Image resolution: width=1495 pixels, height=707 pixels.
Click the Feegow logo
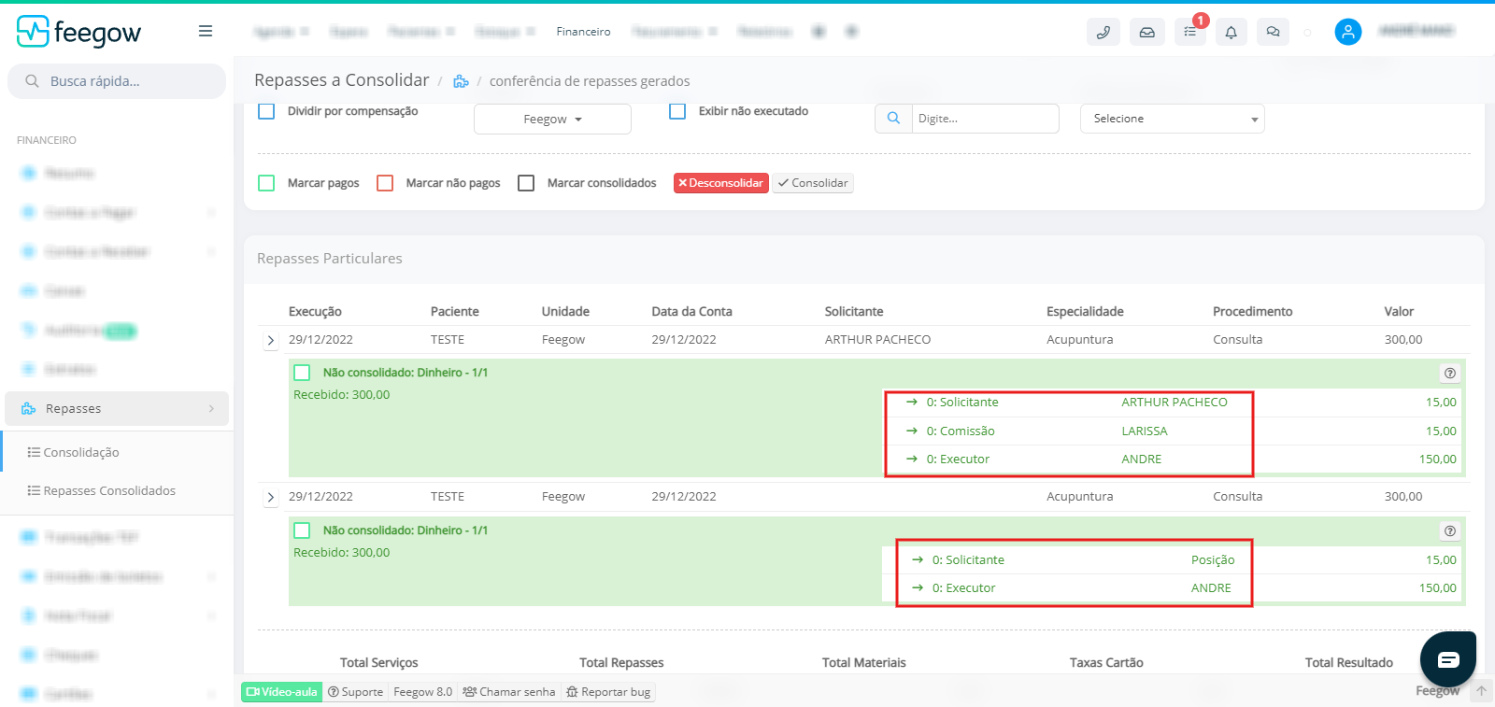(x=79, y=32)
